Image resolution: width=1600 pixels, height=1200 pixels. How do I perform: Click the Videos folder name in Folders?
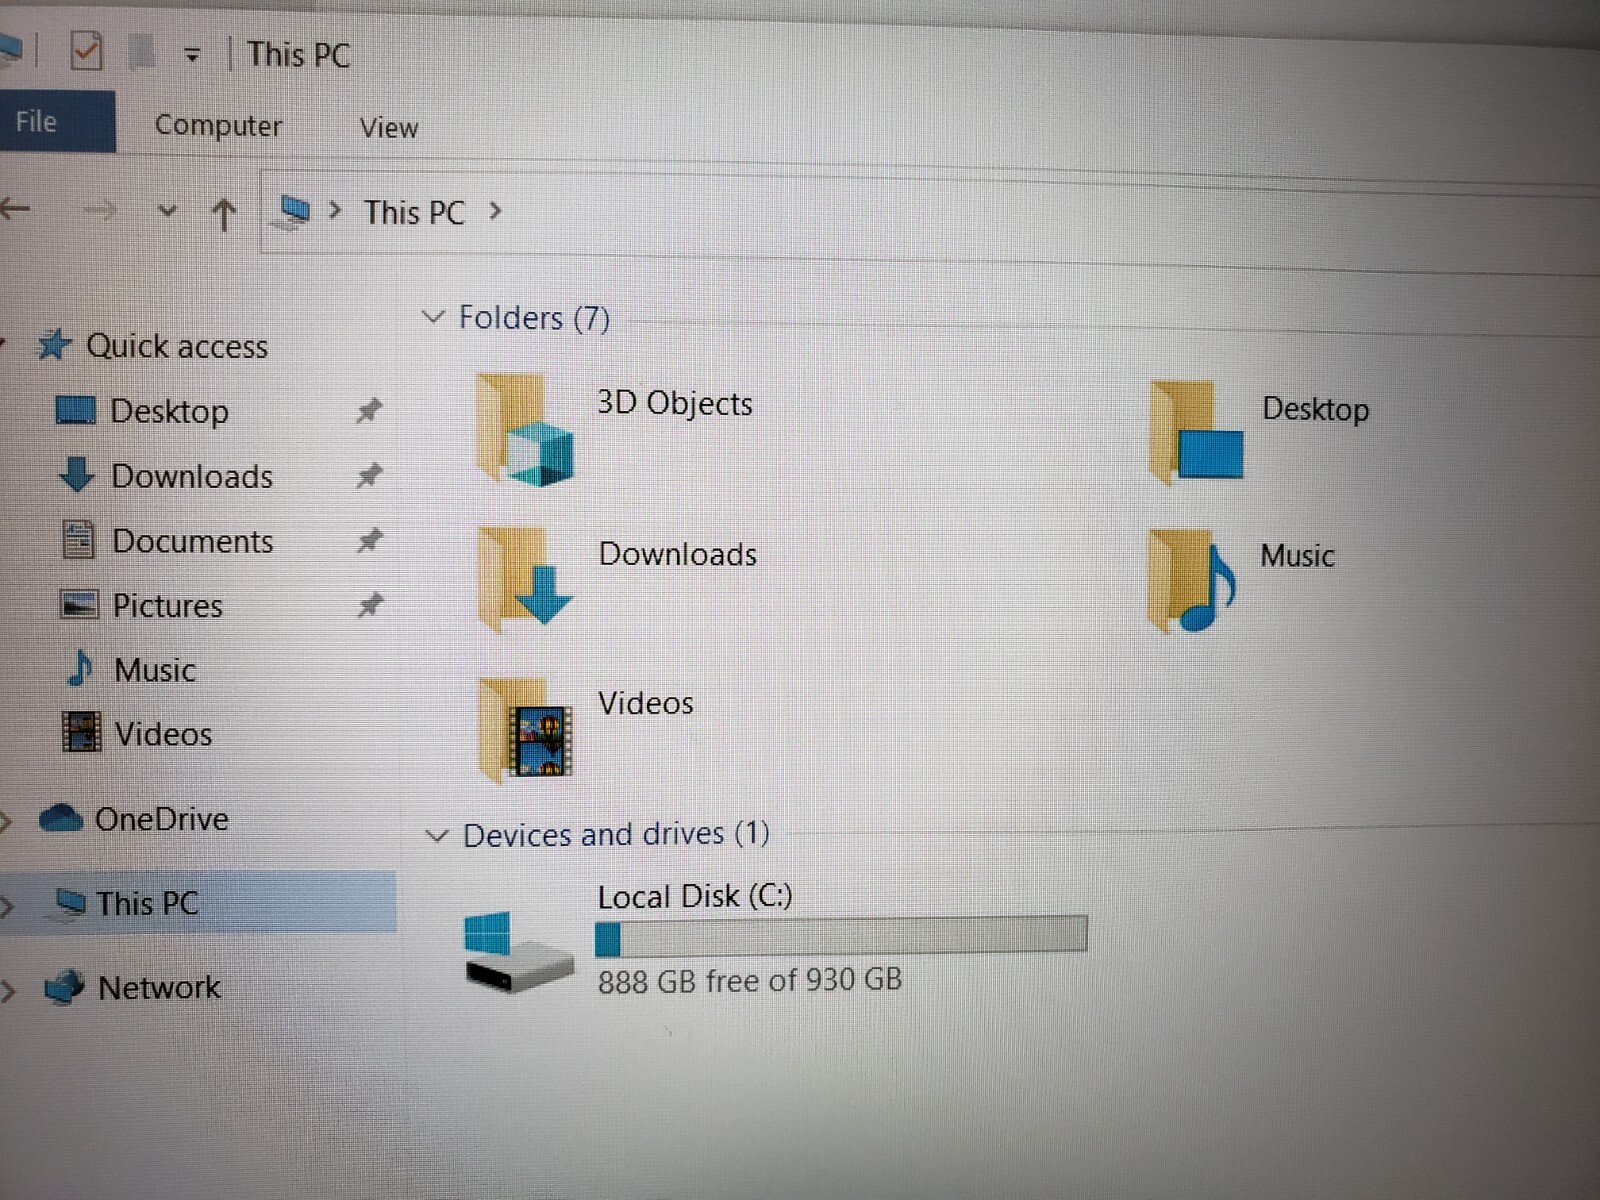coord(646,703)
